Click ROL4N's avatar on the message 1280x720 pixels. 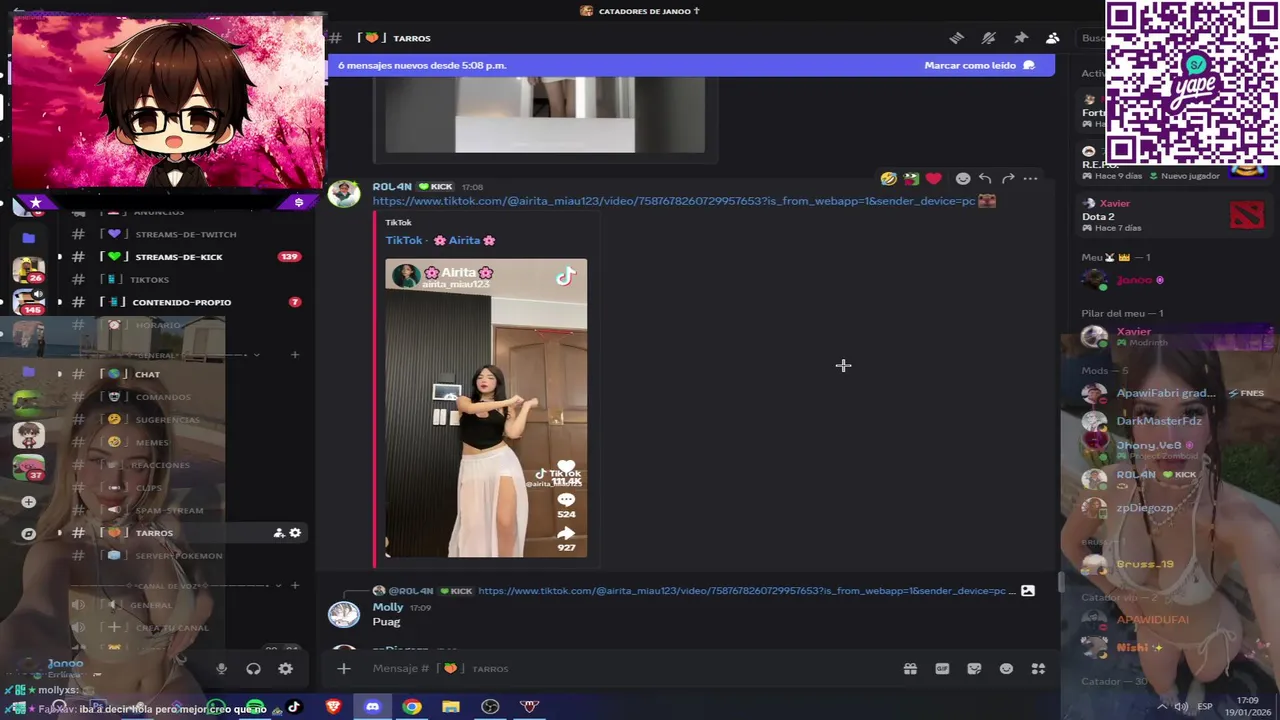[344, 194]
